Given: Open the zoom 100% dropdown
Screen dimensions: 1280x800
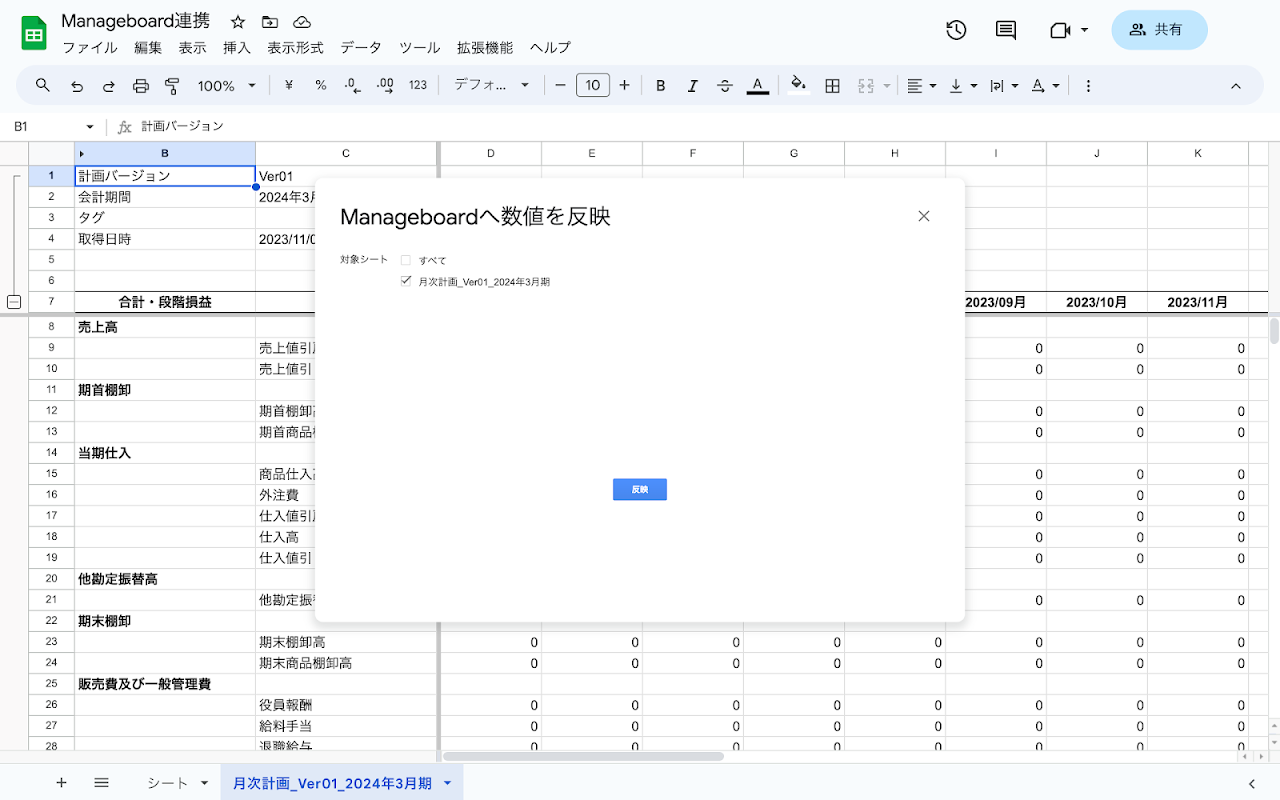Looking at the screenshot, I should (x=227, y=86).
